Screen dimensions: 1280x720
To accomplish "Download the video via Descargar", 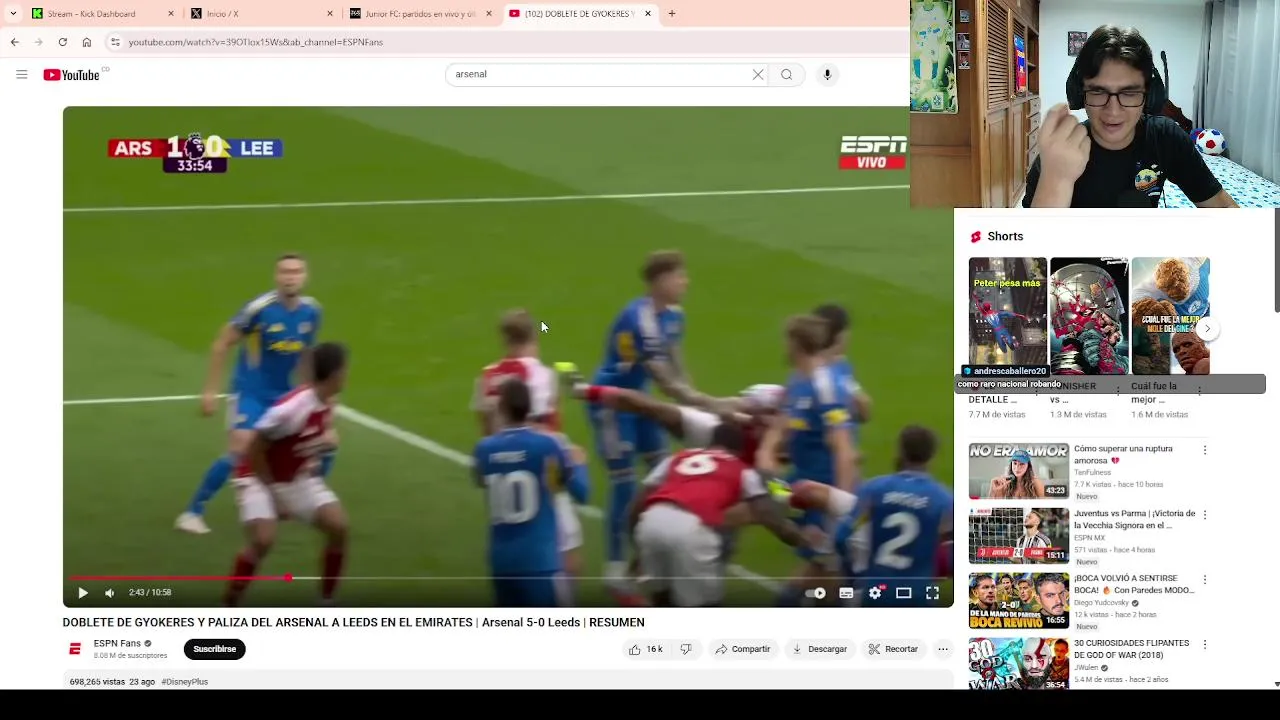I will pos(819,649).
